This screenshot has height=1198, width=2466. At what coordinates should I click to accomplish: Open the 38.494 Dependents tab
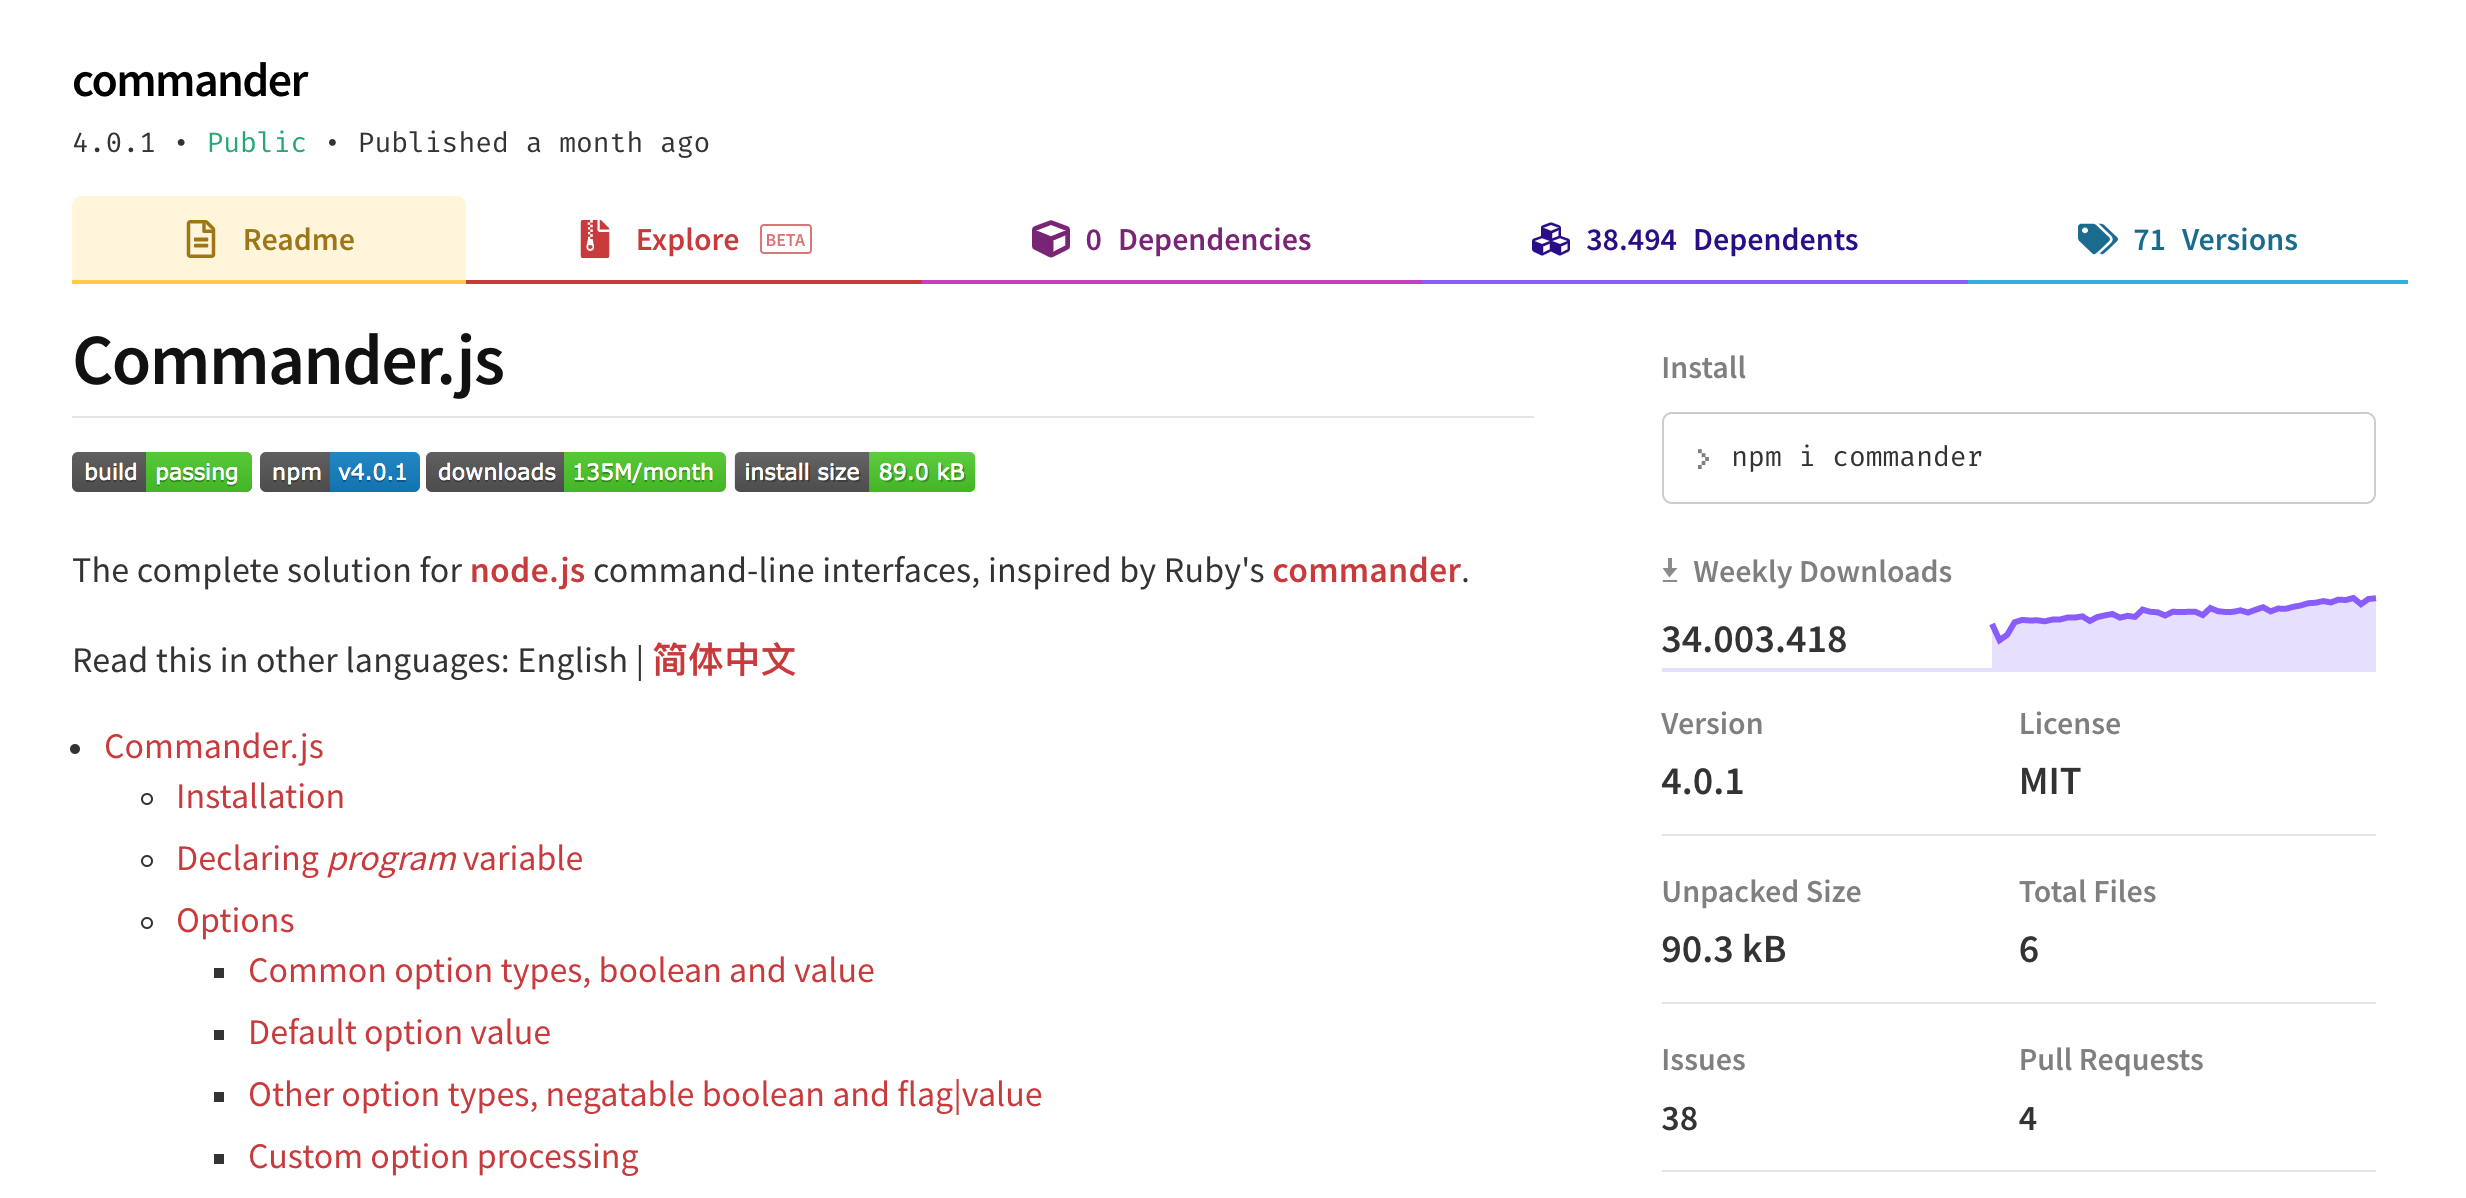(1720, 240)
